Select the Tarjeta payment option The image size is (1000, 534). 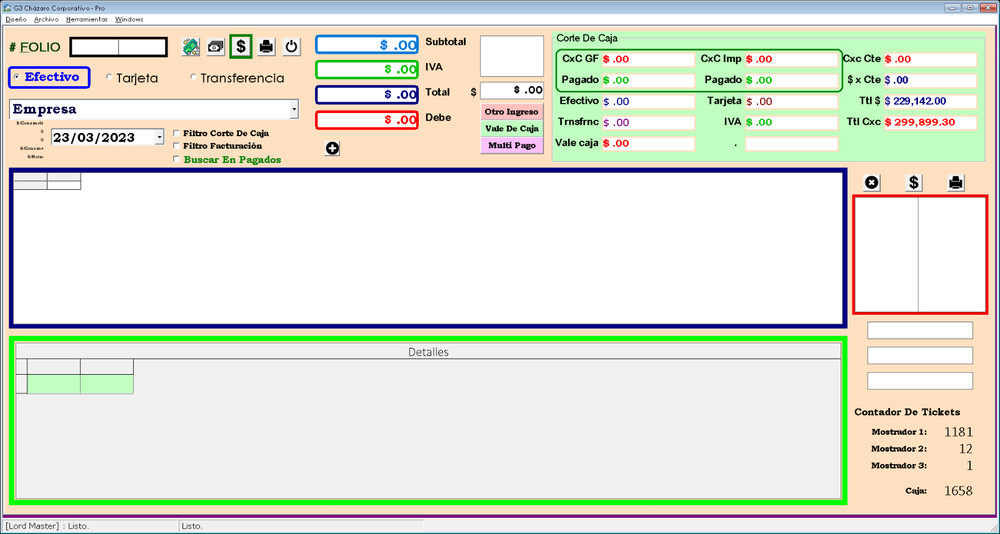coord(132,78)
